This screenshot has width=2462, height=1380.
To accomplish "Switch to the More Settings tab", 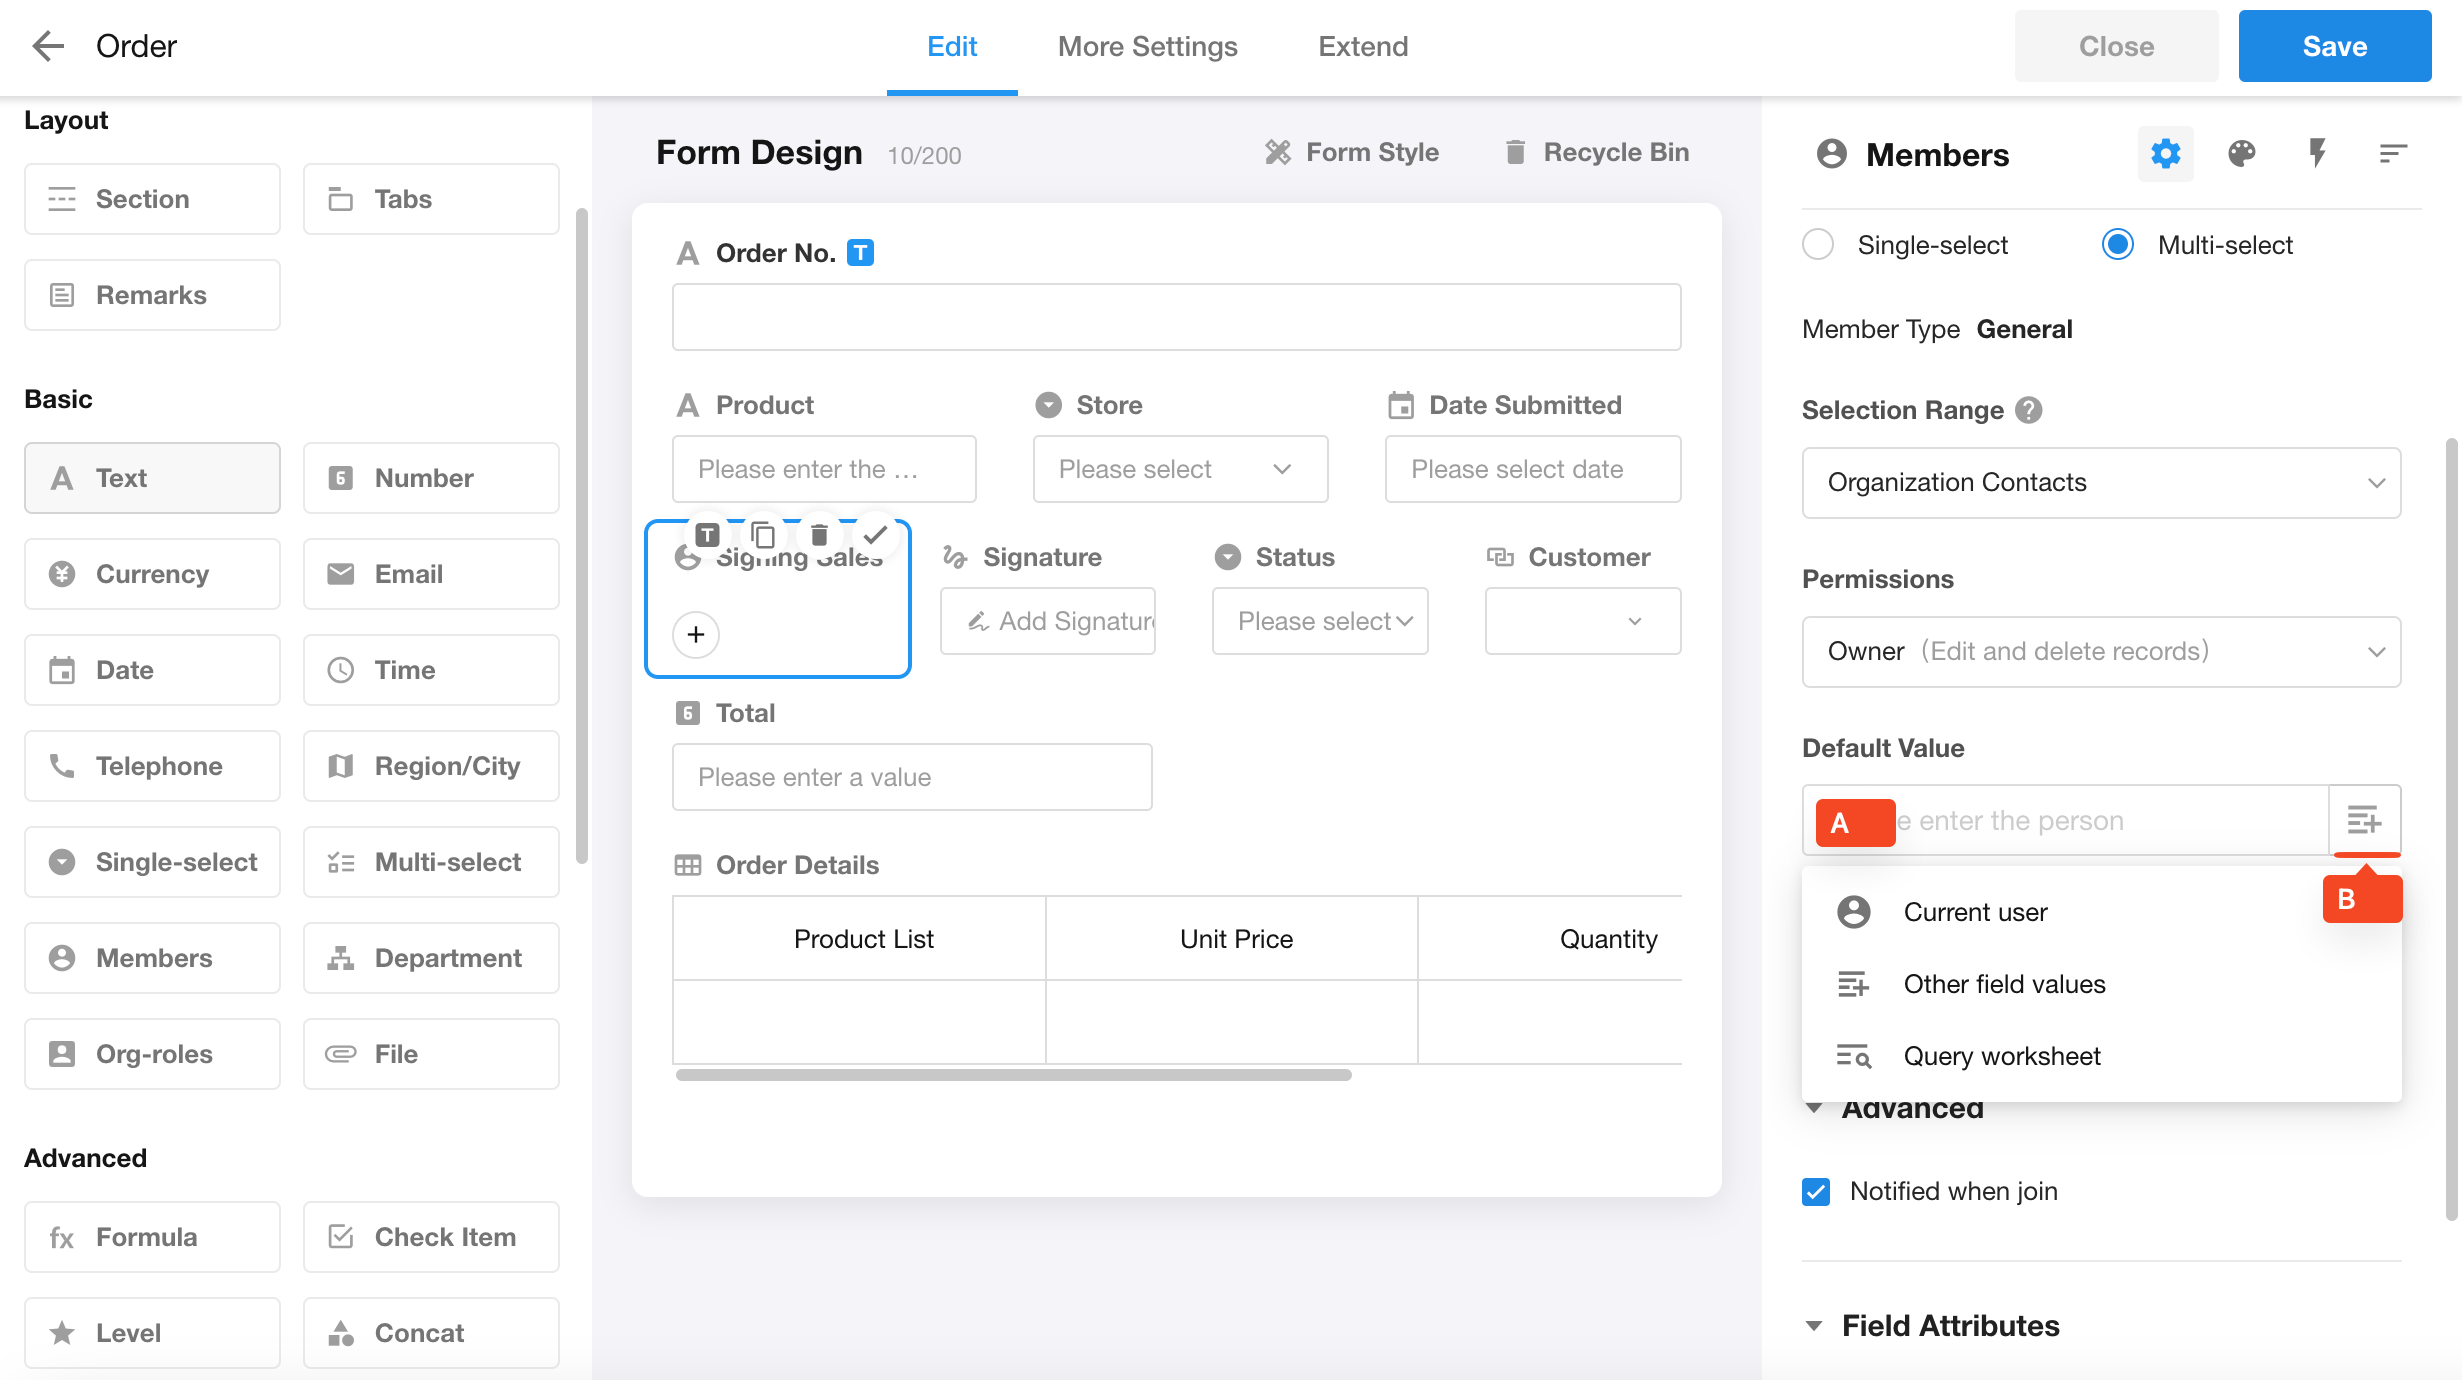I will pos(1147,46).
